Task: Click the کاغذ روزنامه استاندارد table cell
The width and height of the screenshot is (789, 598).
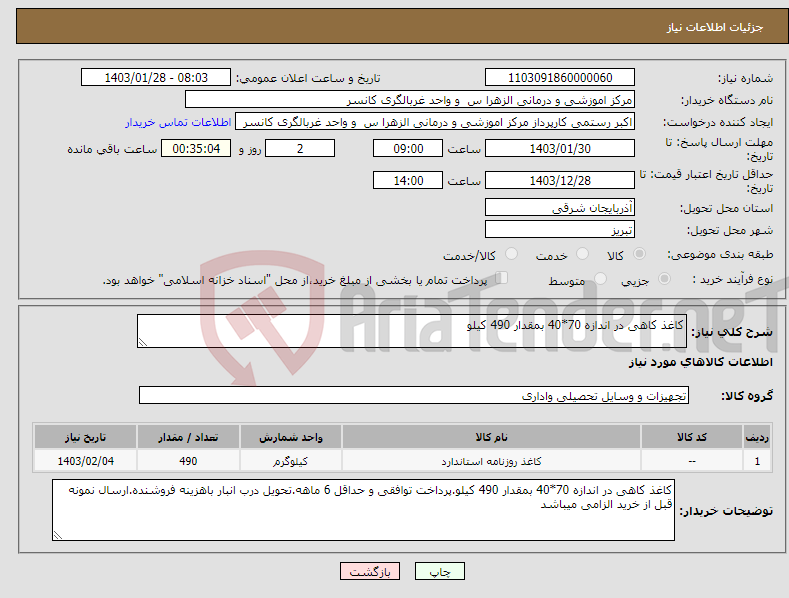Action: coord(492,461)
